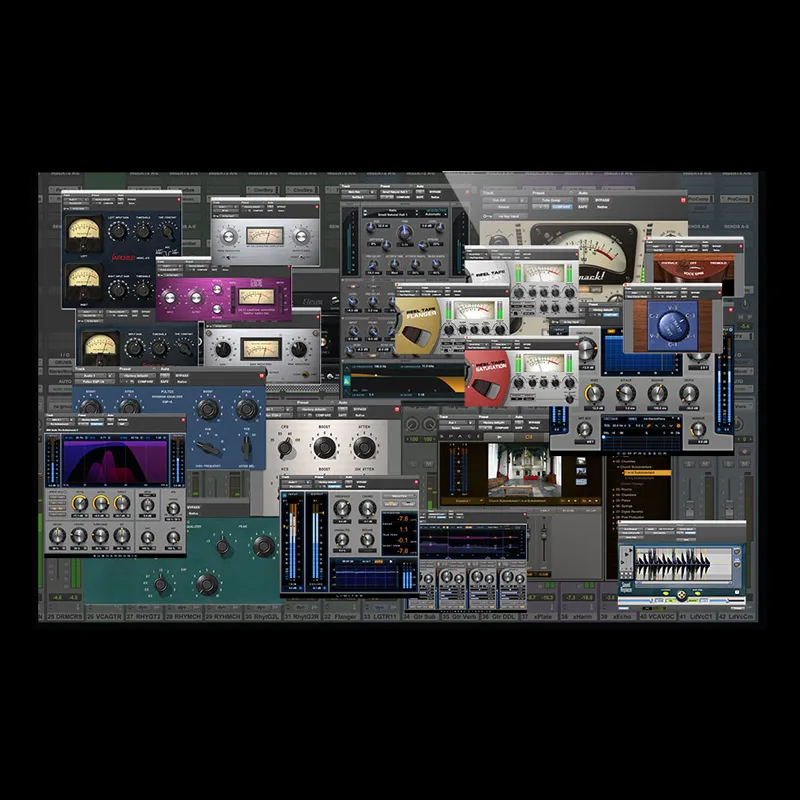Viewport: 800px width, 800px height.
Task: Click high Boost knob on blue Pultec EQP-1A
Action: [208, 409]
